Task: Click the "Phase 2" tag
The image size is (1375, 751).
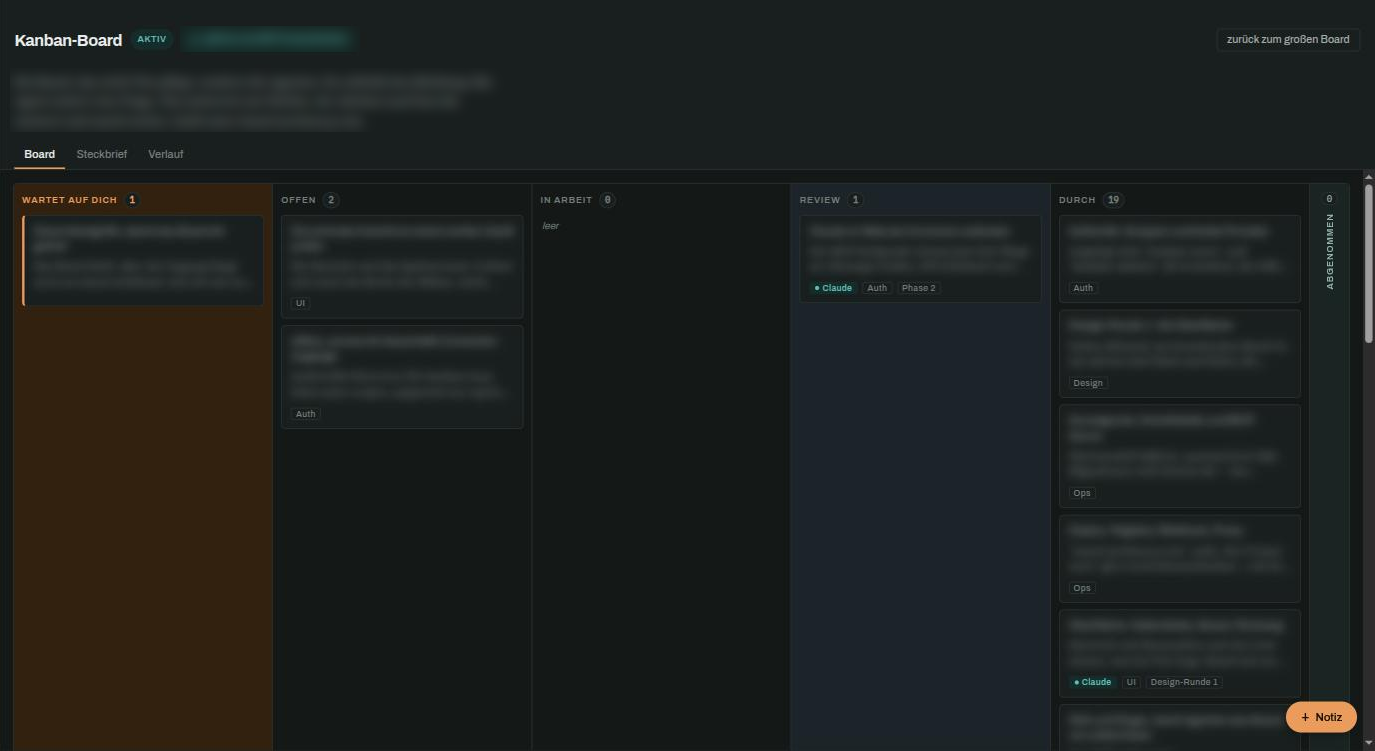Action: pyautogui.click(x=918, y=288)
